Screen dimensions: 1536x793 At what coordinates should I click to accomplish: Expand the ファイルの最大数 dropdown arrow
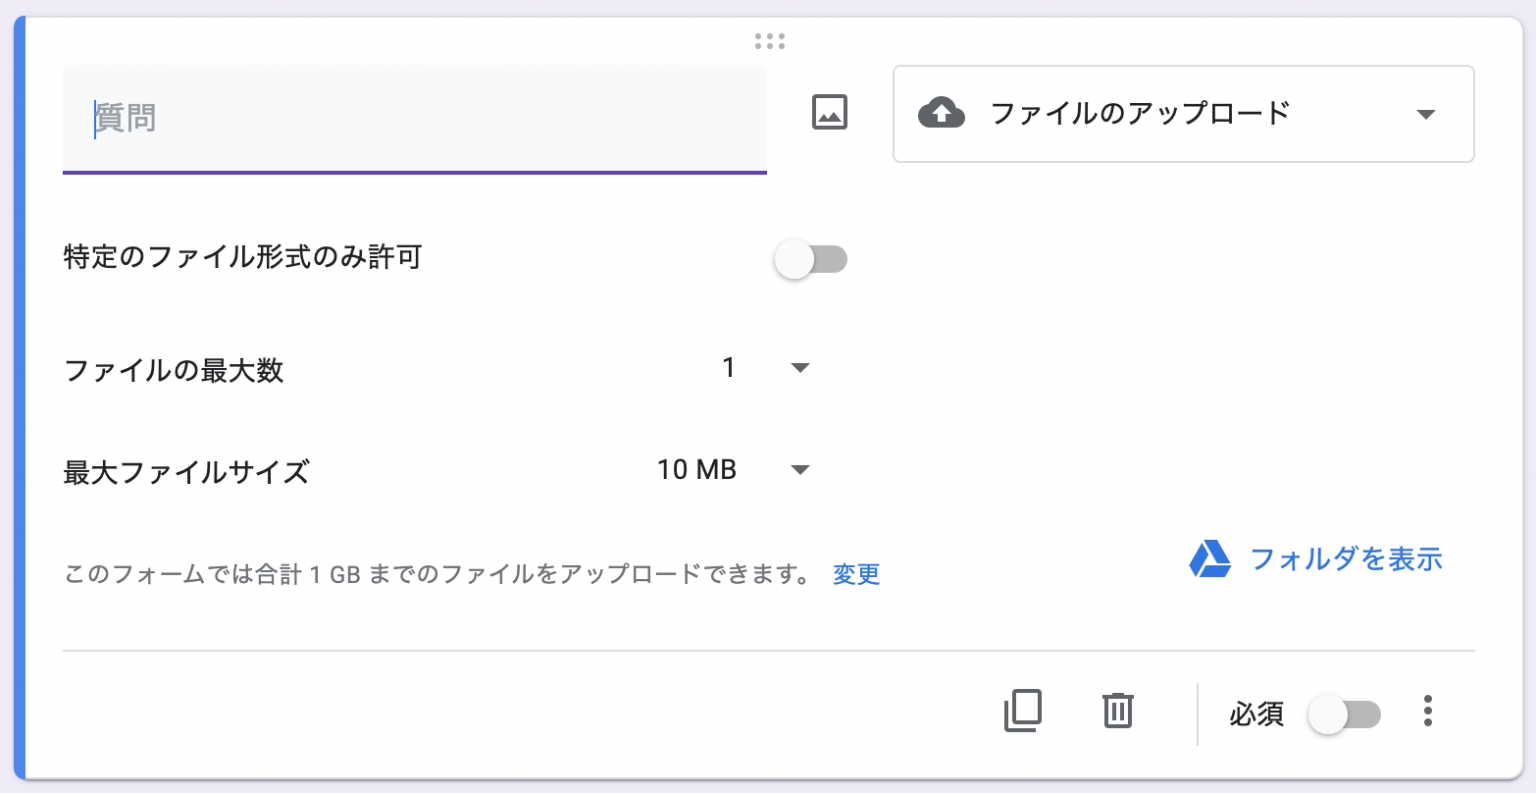(x=800, y=368)
